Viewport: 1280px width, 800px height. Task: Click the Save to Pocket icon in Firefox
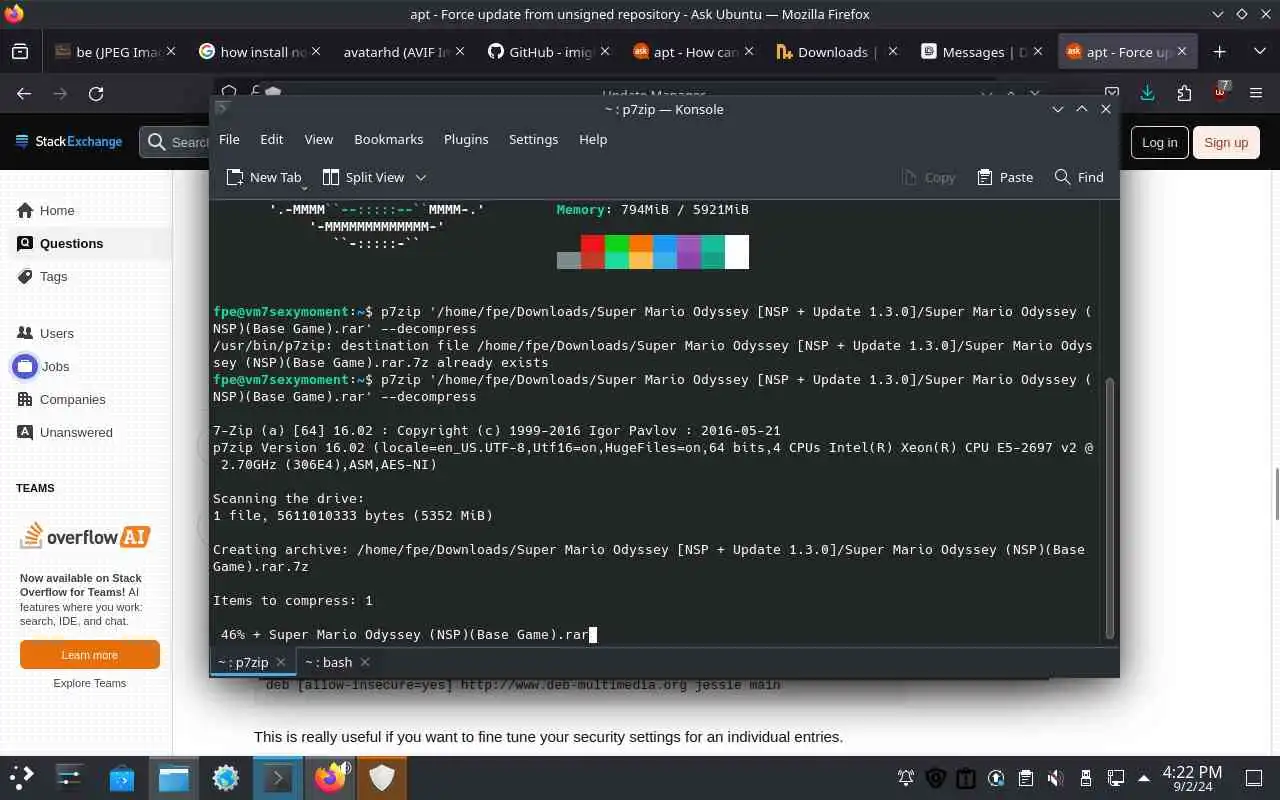[x=1111, y=93]
